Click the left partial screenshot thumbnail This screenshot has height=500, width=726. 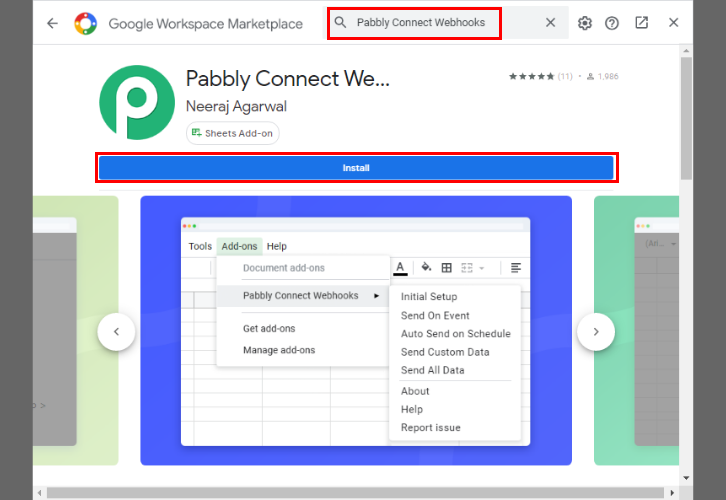pyautogui.click(x=75, y=331)
